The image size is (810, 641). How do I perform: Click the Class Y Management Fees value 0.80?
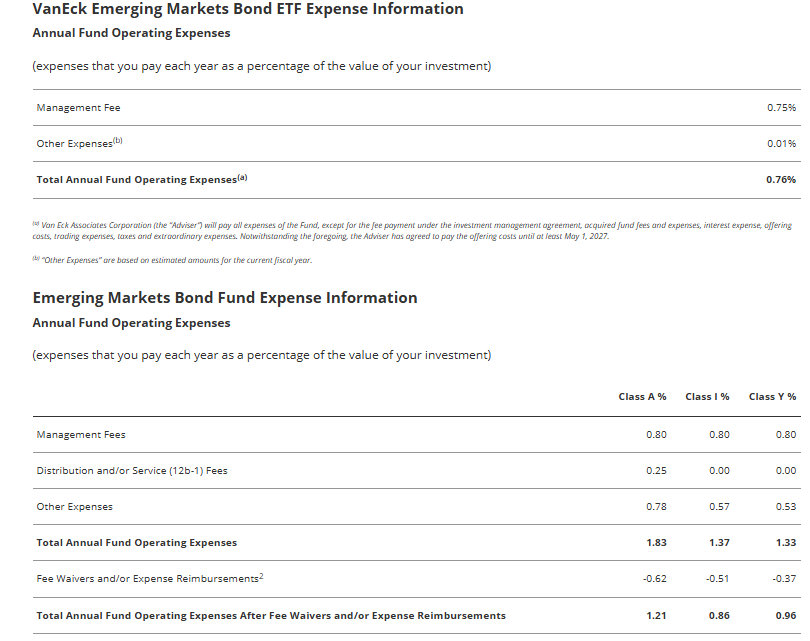[x=786, y=435]
